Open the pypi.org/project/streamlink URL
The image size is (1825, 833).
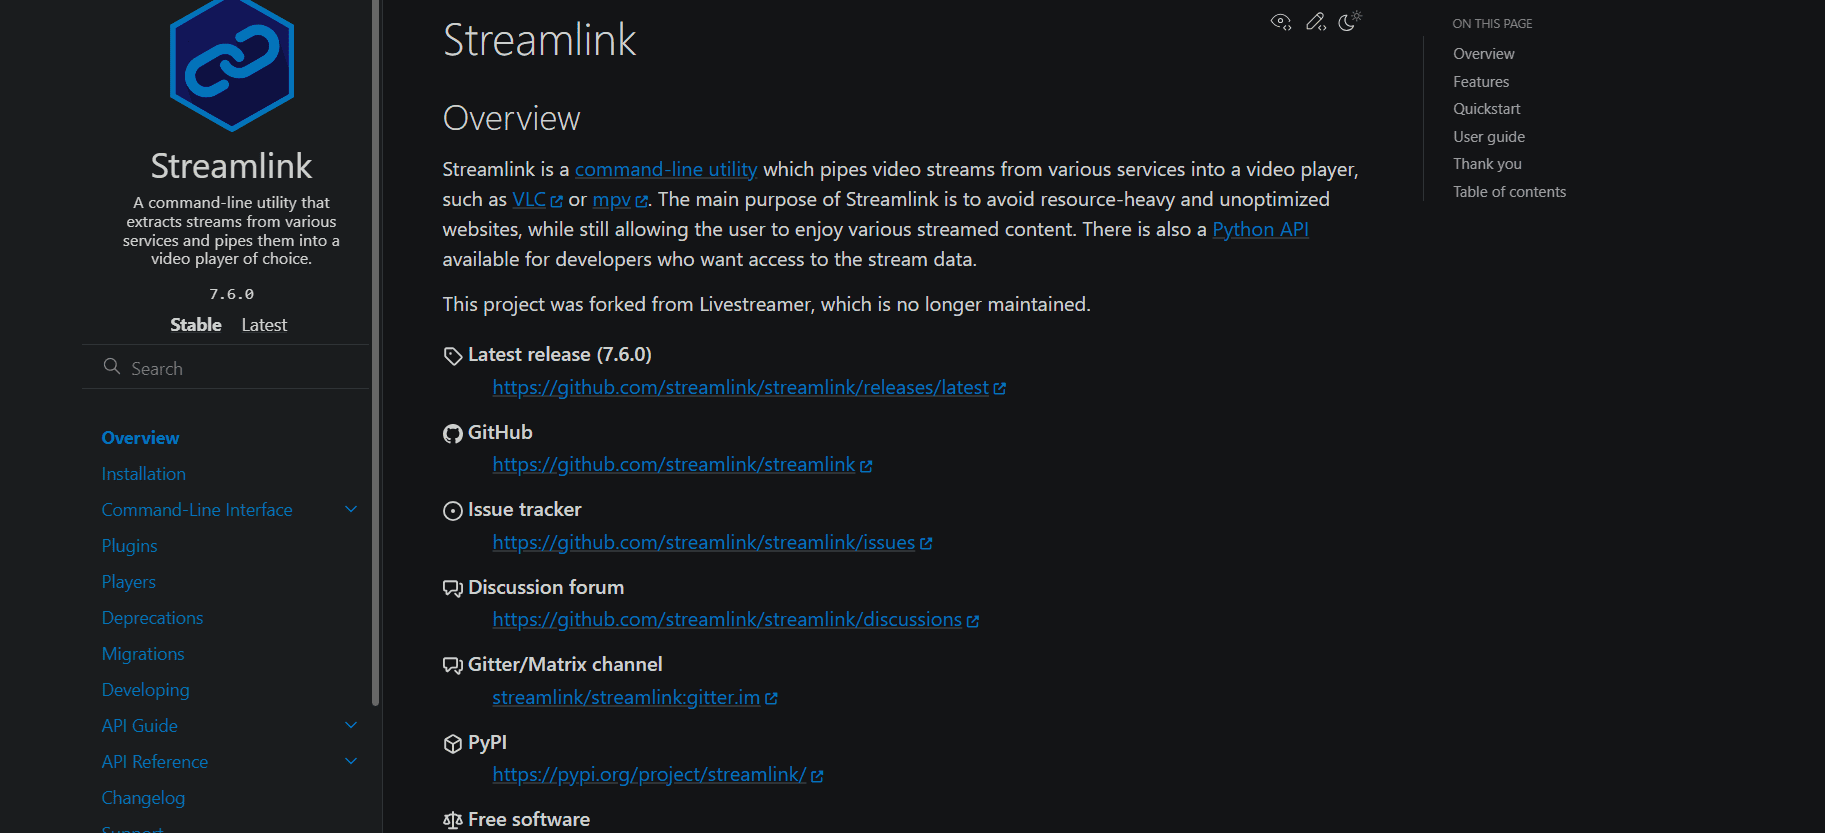[x=649, y=775]
